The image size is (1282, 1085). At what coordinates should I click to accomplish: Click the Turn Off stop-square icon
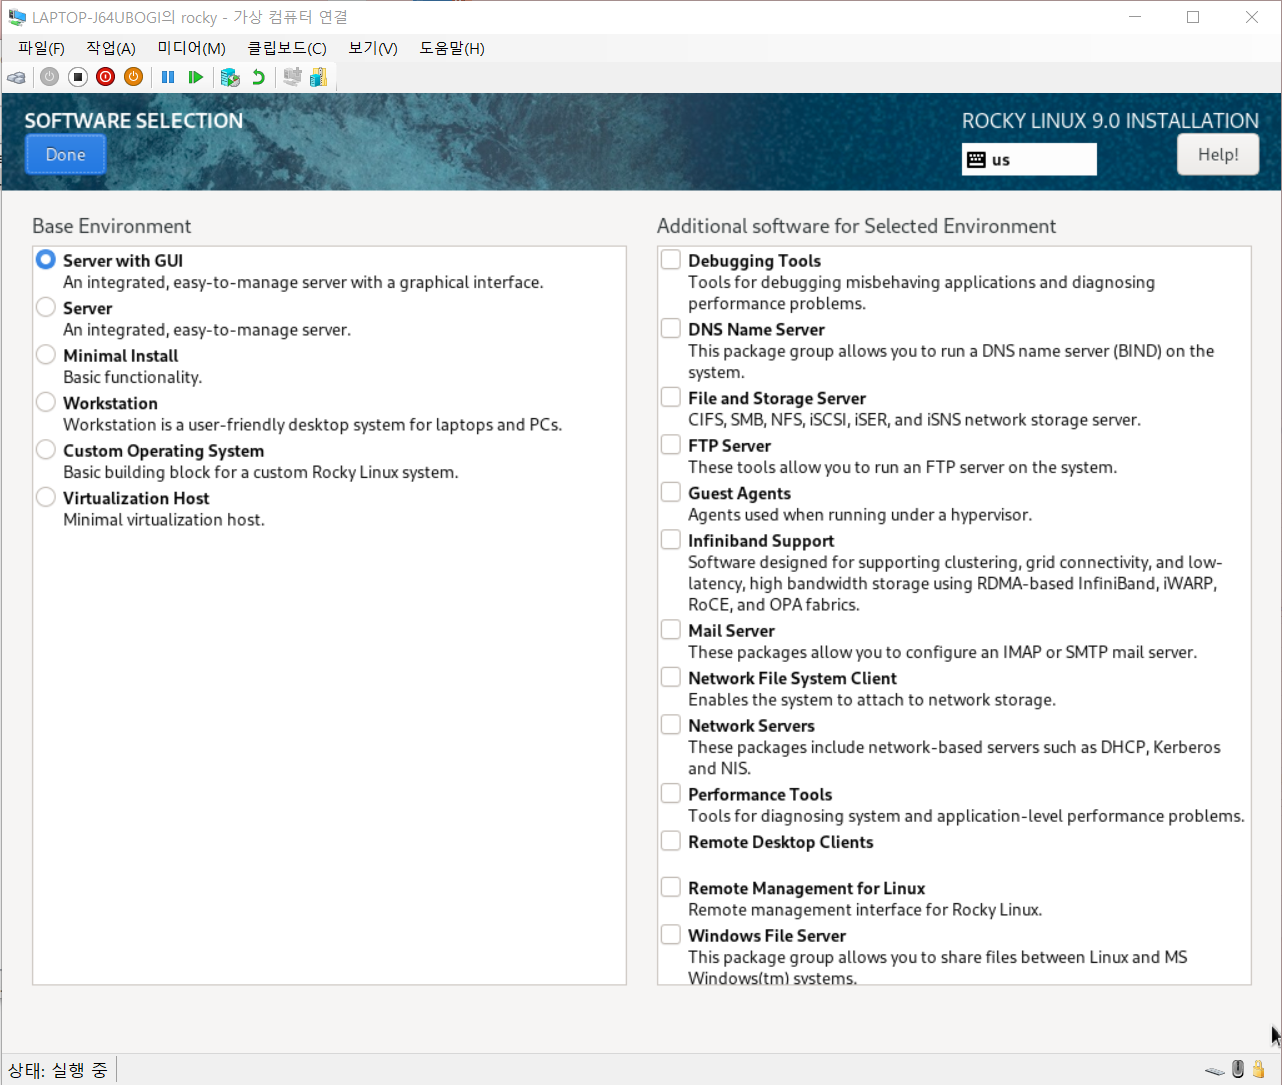[x=77, y=77]
